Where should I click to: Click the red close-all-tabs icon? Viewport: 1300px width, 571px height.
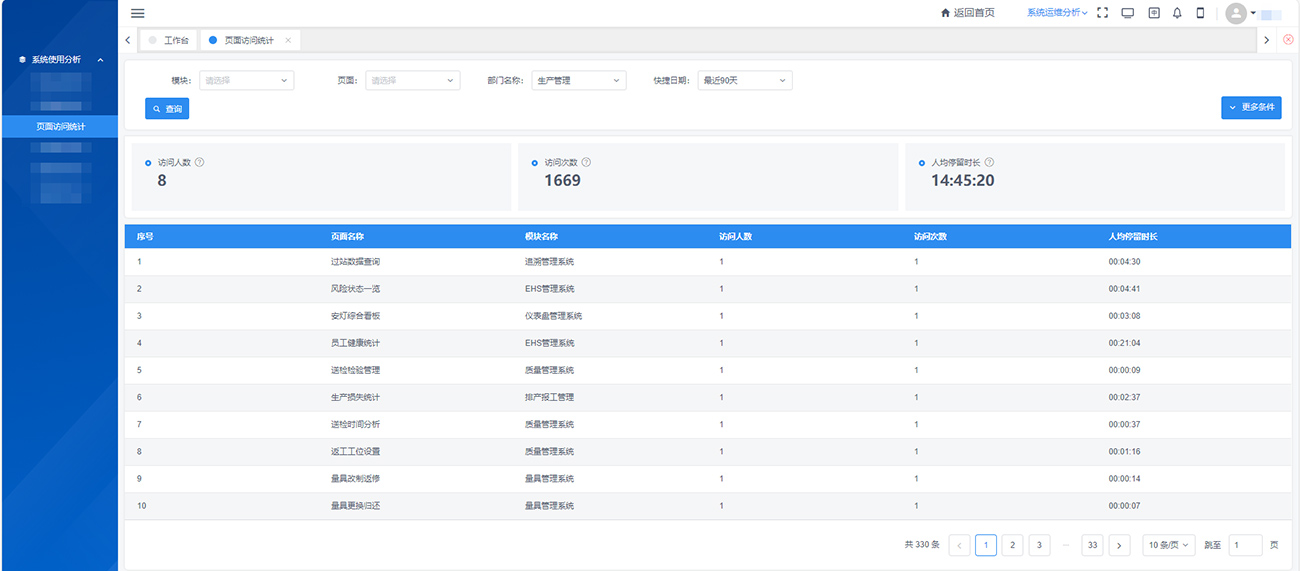pos(1288,40)
